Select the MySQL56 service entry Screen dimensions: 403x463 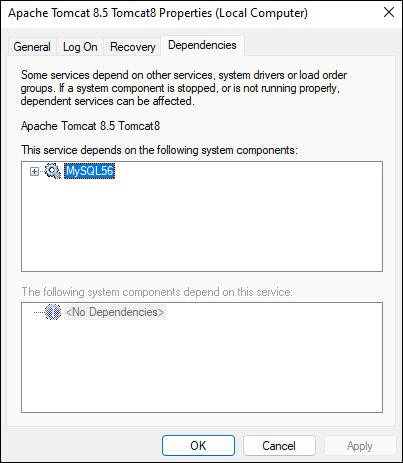[90, 171]
